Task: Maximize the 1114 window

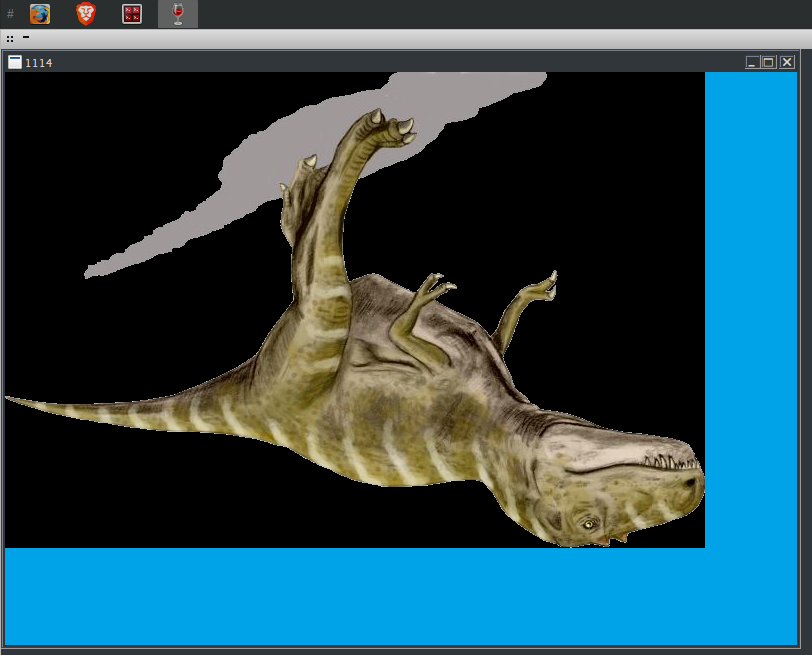Action: pyautogui.click(x=769, y=62)
